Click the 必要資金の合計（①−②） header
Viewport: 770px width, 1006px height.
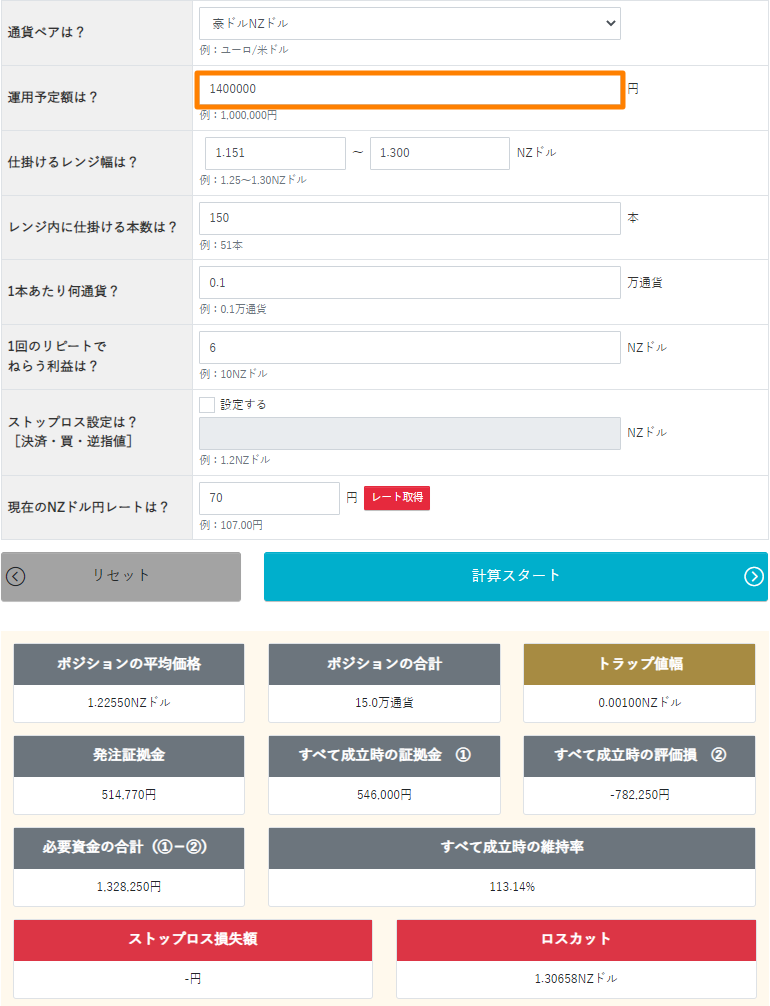(129, 848)
